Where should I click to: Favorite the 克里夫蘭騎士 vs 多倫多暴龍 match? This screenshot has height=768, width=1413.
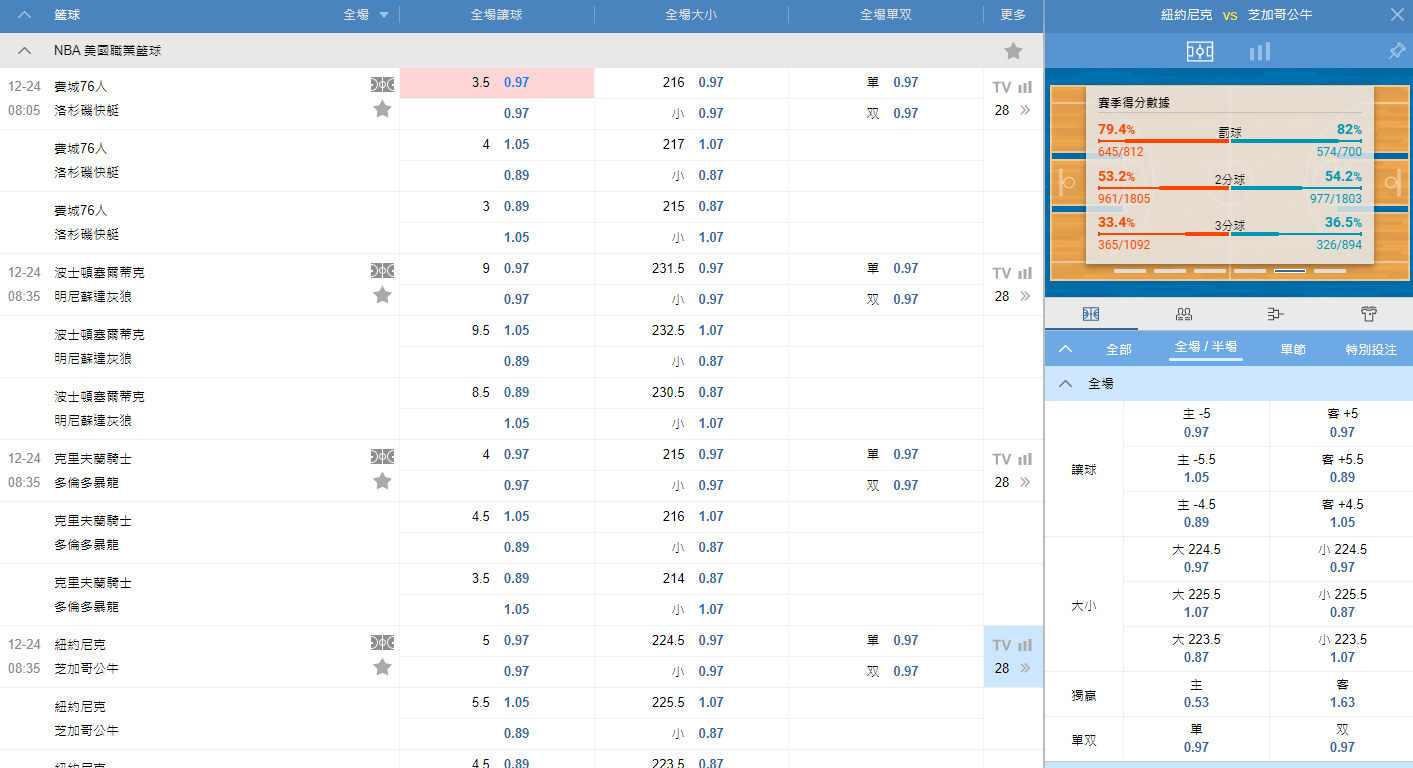click(x=382, y=481)
